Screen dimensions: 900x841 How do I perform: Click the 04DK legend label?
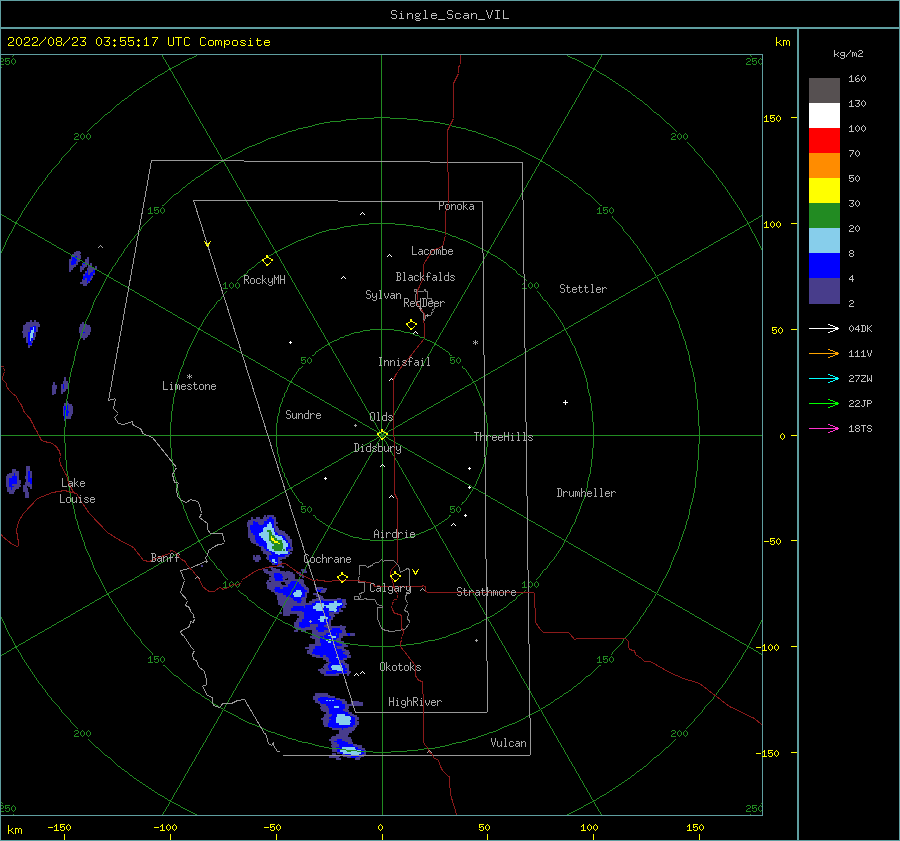860,328
